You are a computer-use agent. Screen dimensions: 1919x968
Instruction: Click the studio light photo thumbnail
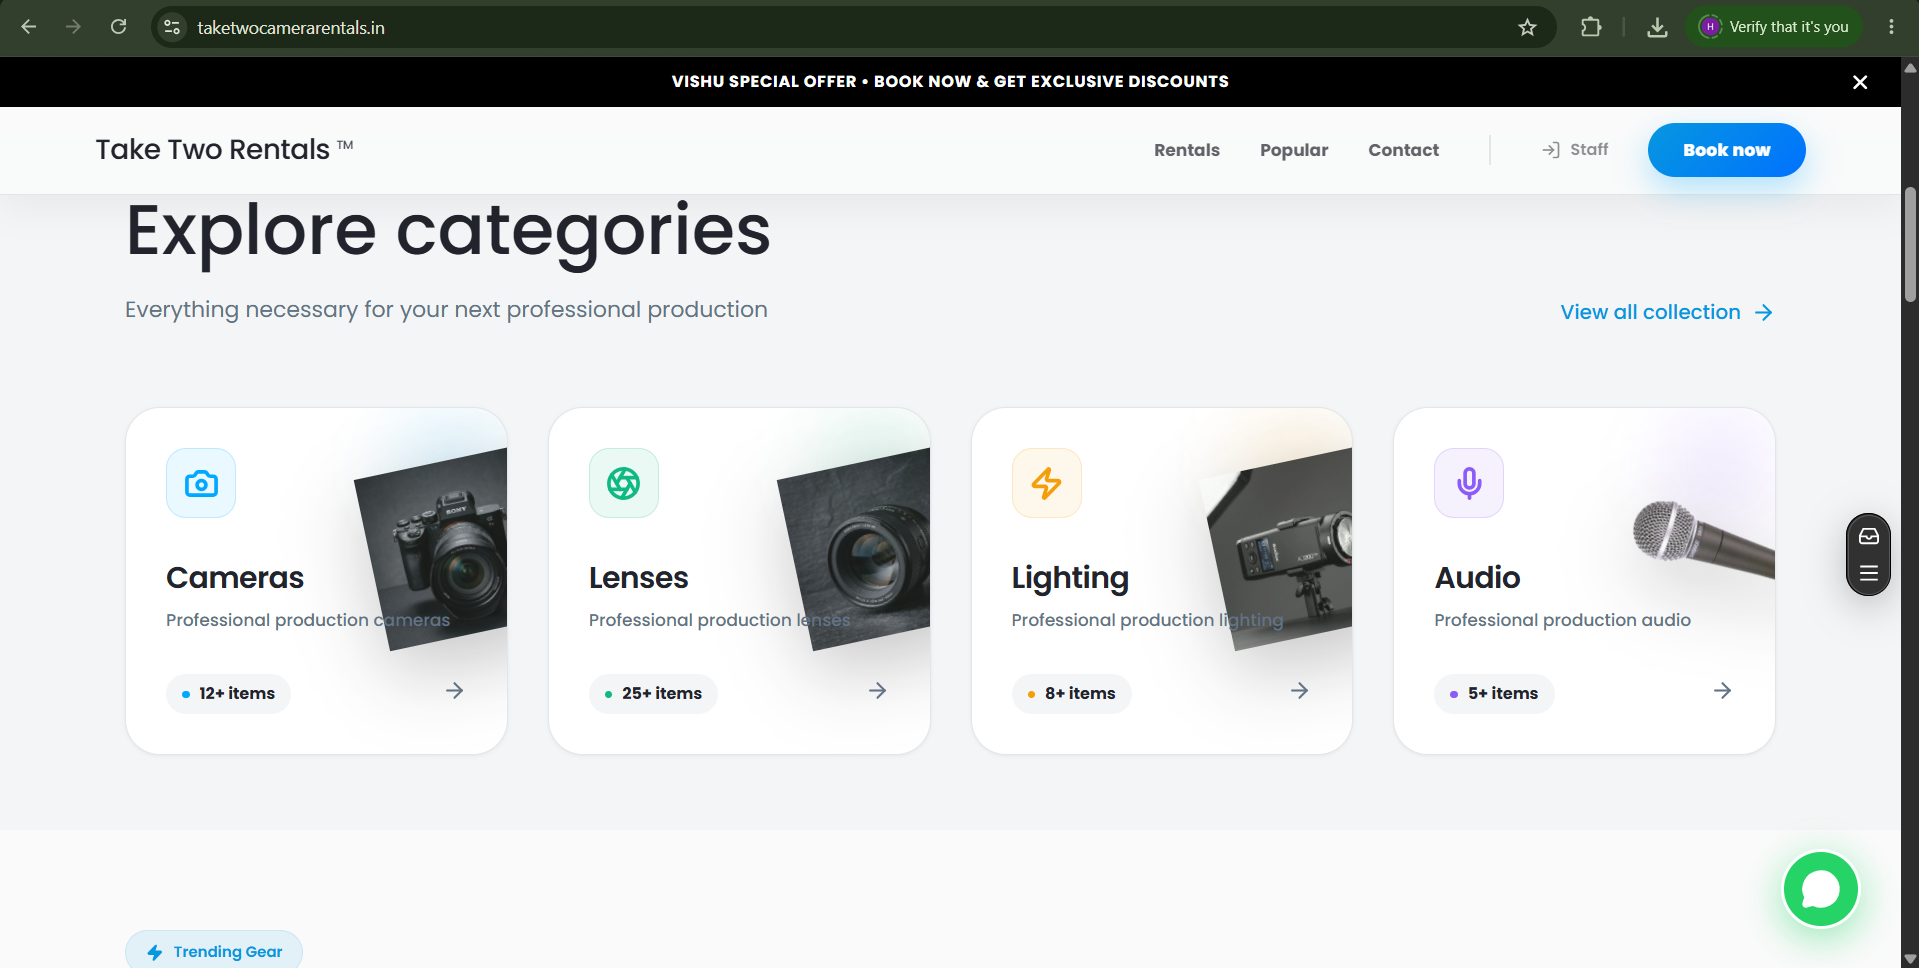pos(1277,549)
